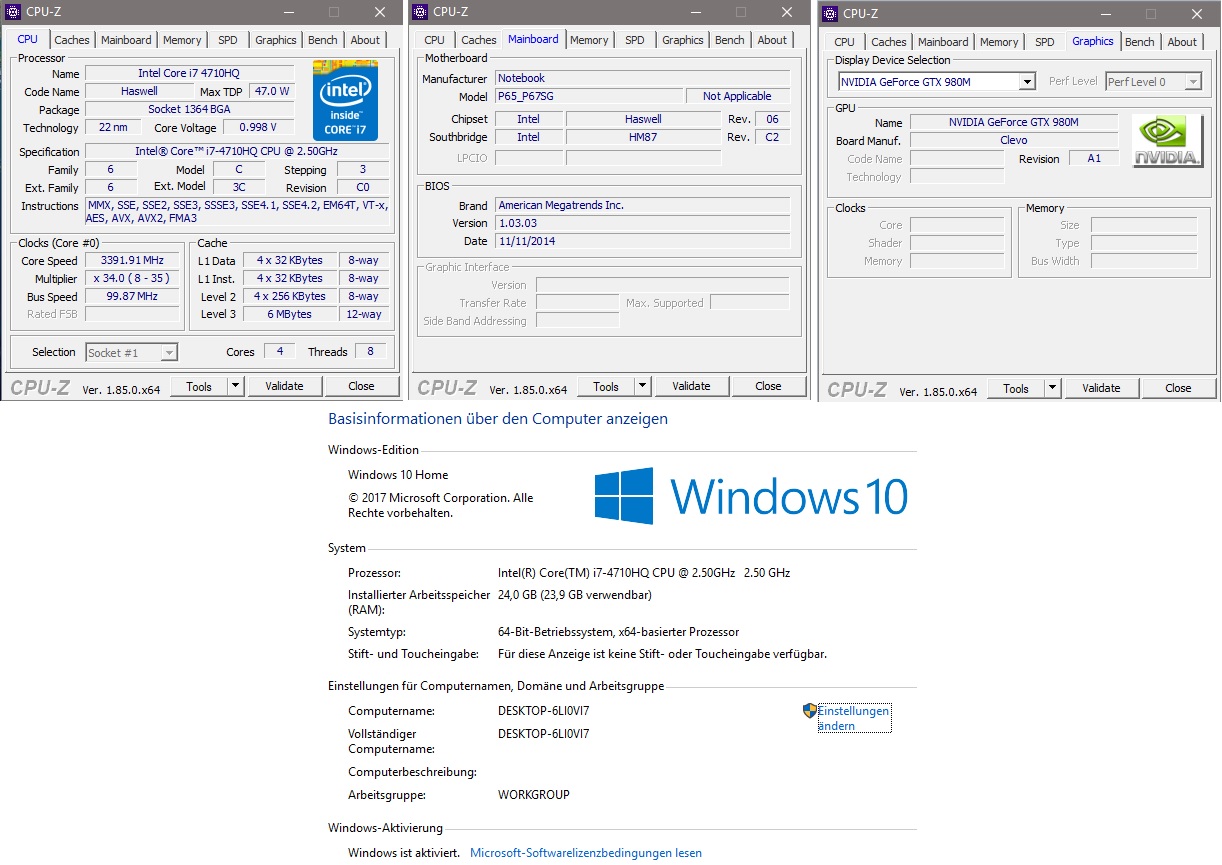Screen dimensions: 1222x865
Task: Click the motherboard Model field P65_P67SG
Action: (587, 96)
